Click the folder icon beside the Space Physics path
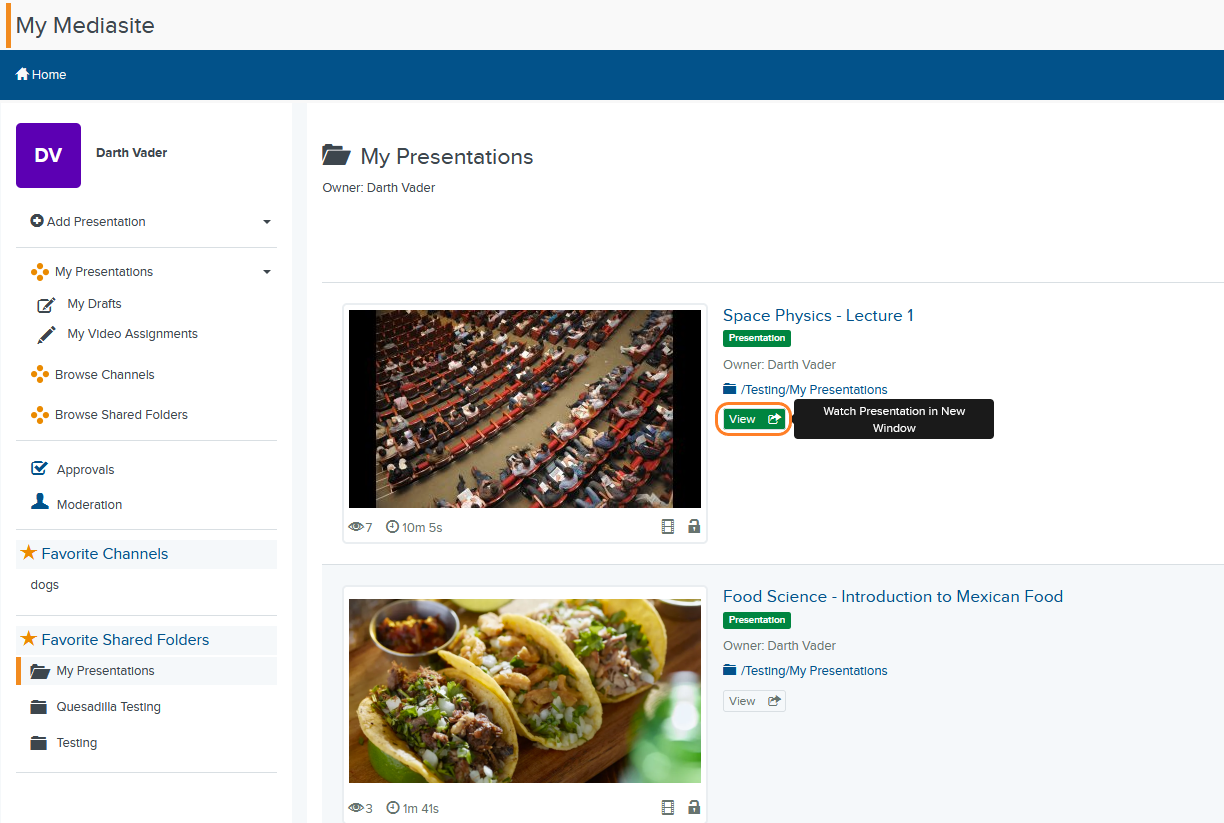 coord(730,389)
